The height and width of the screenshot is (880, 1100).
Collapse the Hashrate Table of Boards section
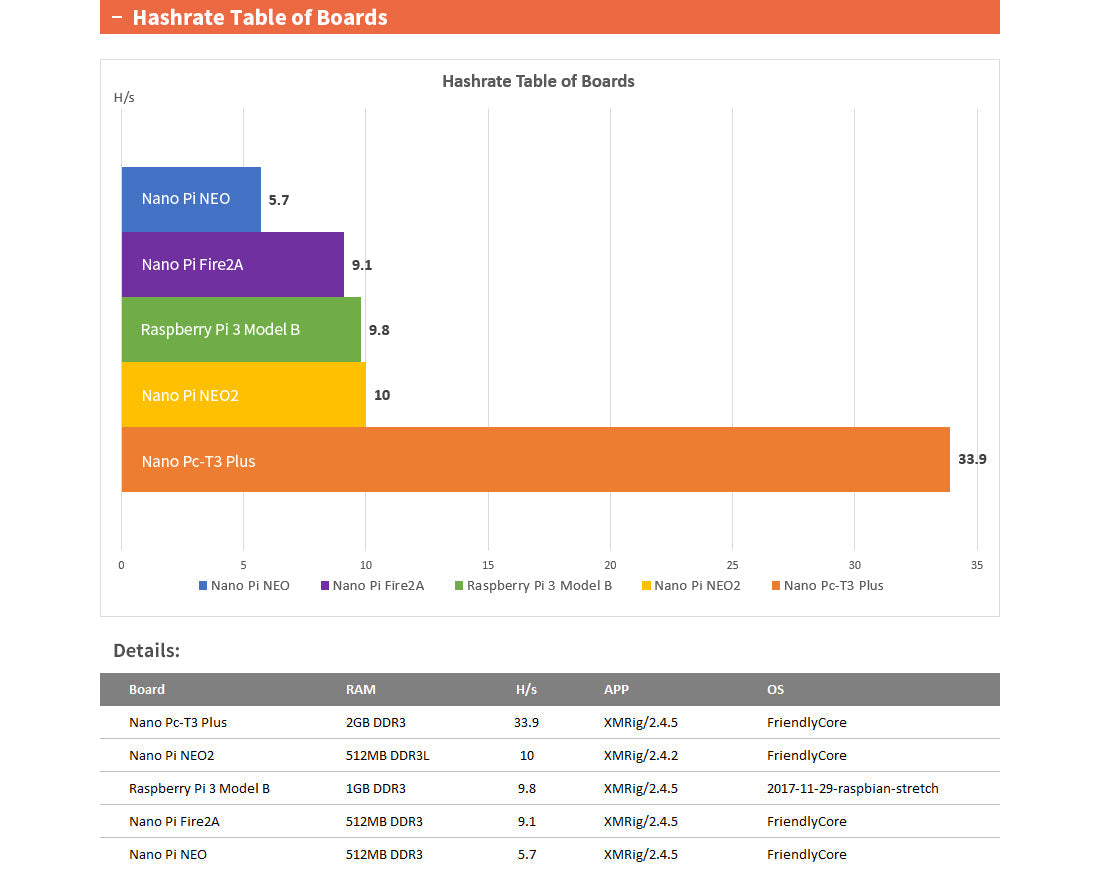point(117,18)
